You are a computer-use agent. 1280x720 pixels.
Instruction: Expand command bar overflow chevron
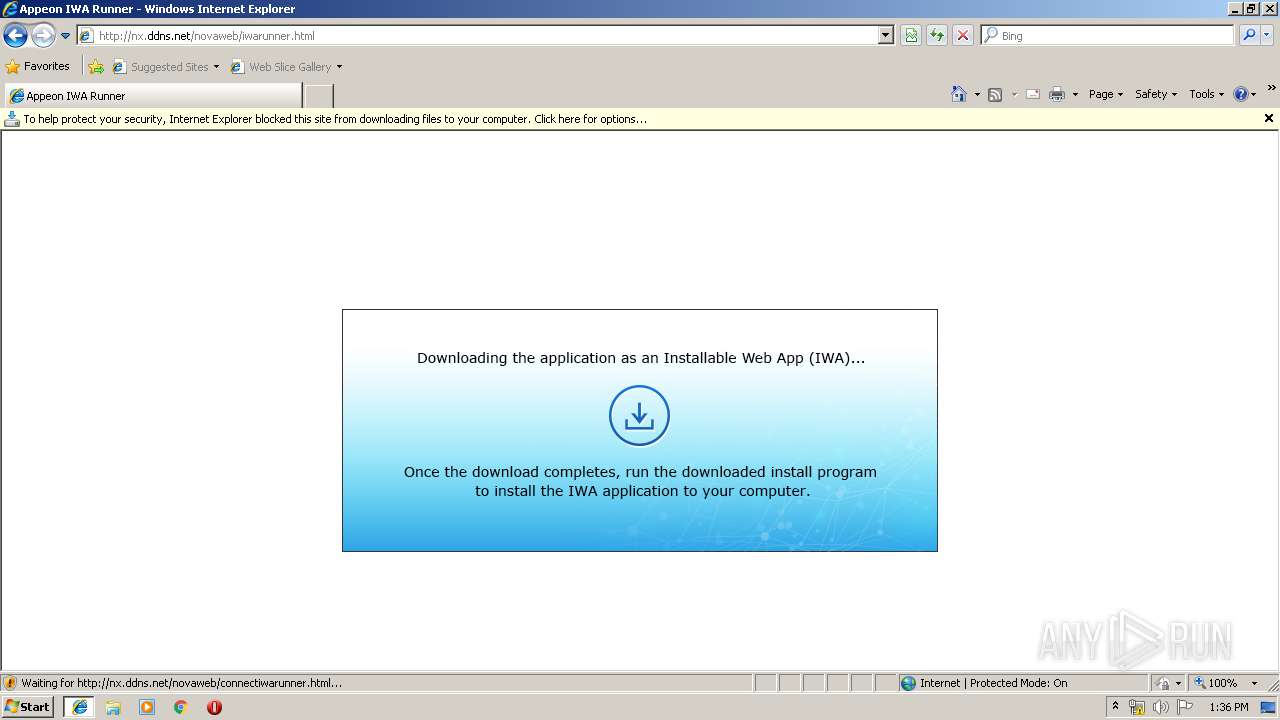1271,88
